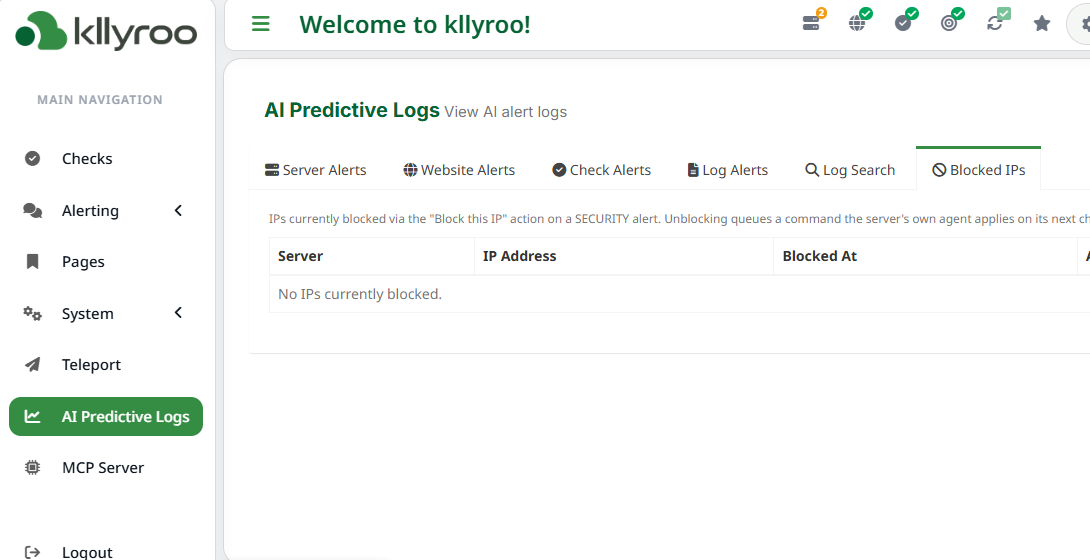Select the Blocked IPs tab
The image size is (1090, 560).
click(979, 169)
